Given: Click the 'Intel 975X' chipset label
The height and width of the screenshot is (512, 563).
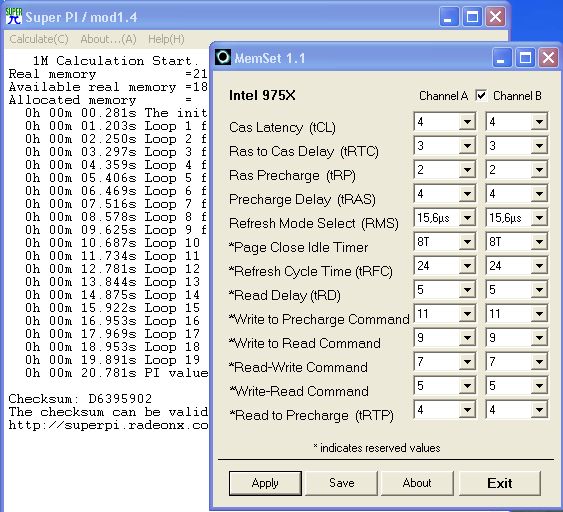Looking at the screenshot, I should (262, 96).
